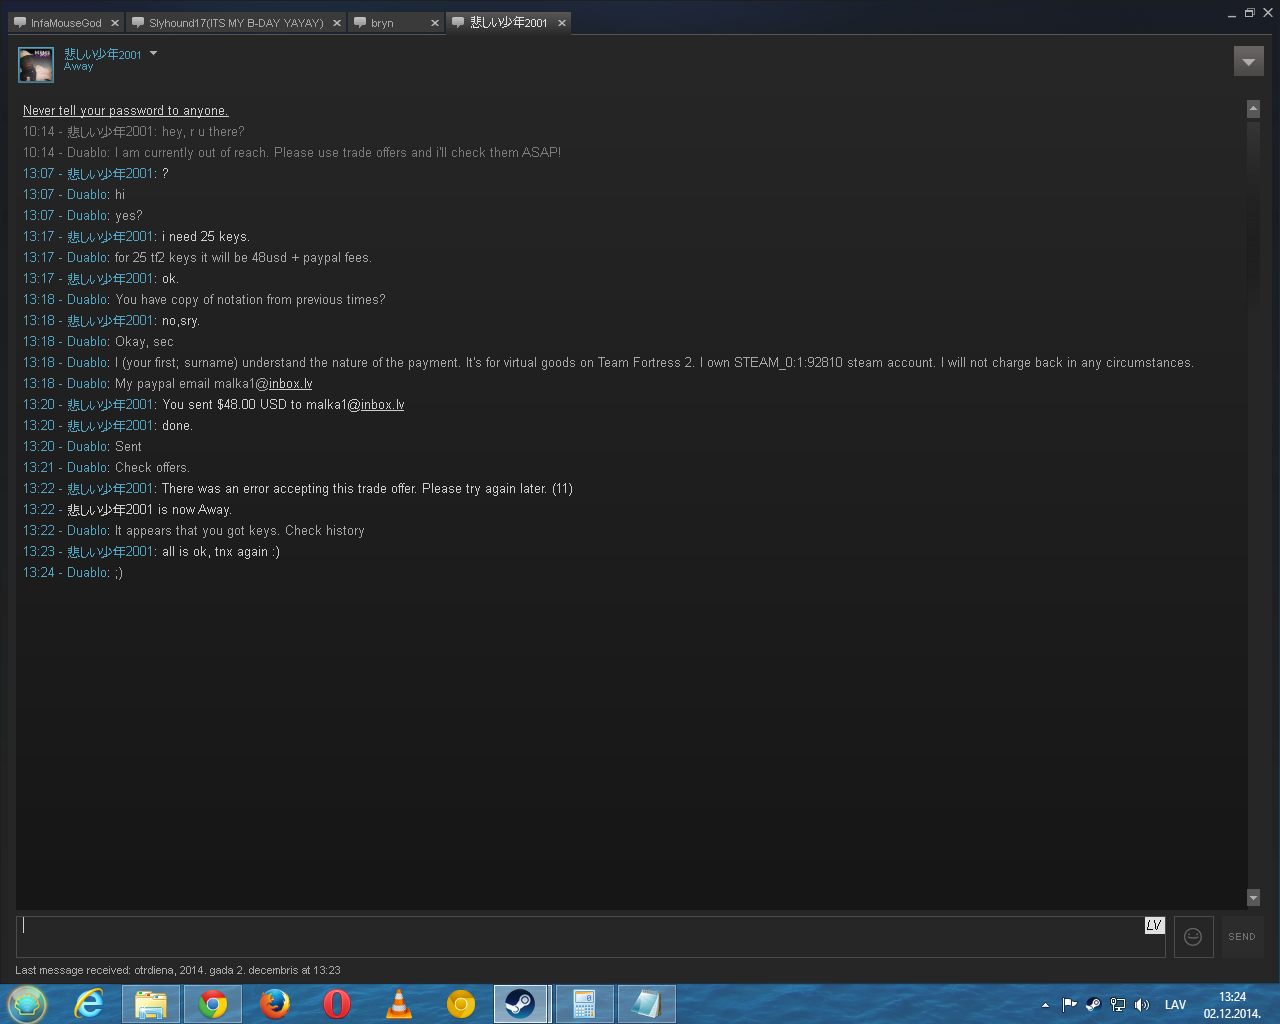Click the SEND button

pos(1242,937)
